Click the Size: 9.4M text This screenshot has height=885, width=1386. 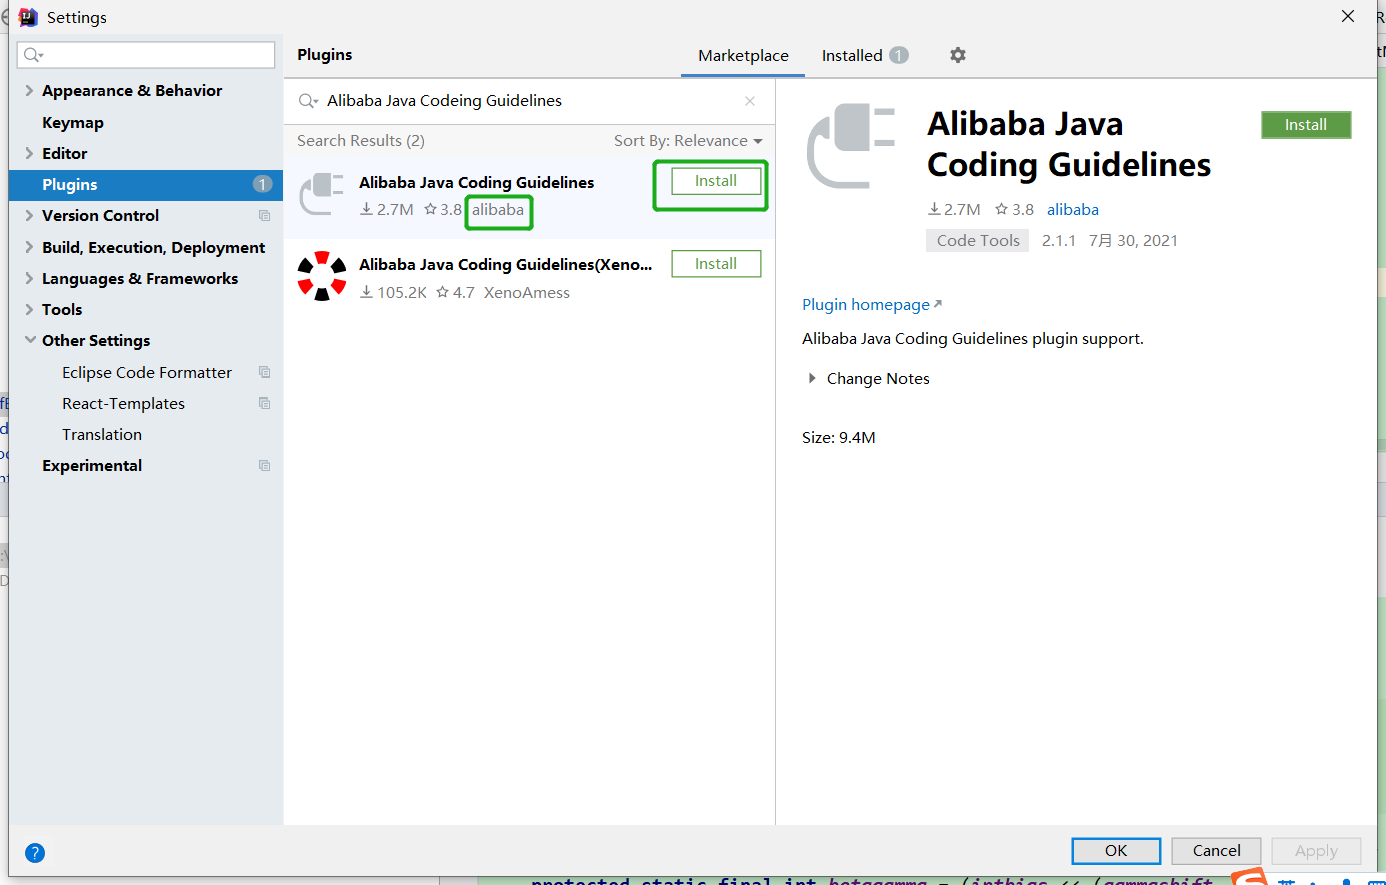839,438
